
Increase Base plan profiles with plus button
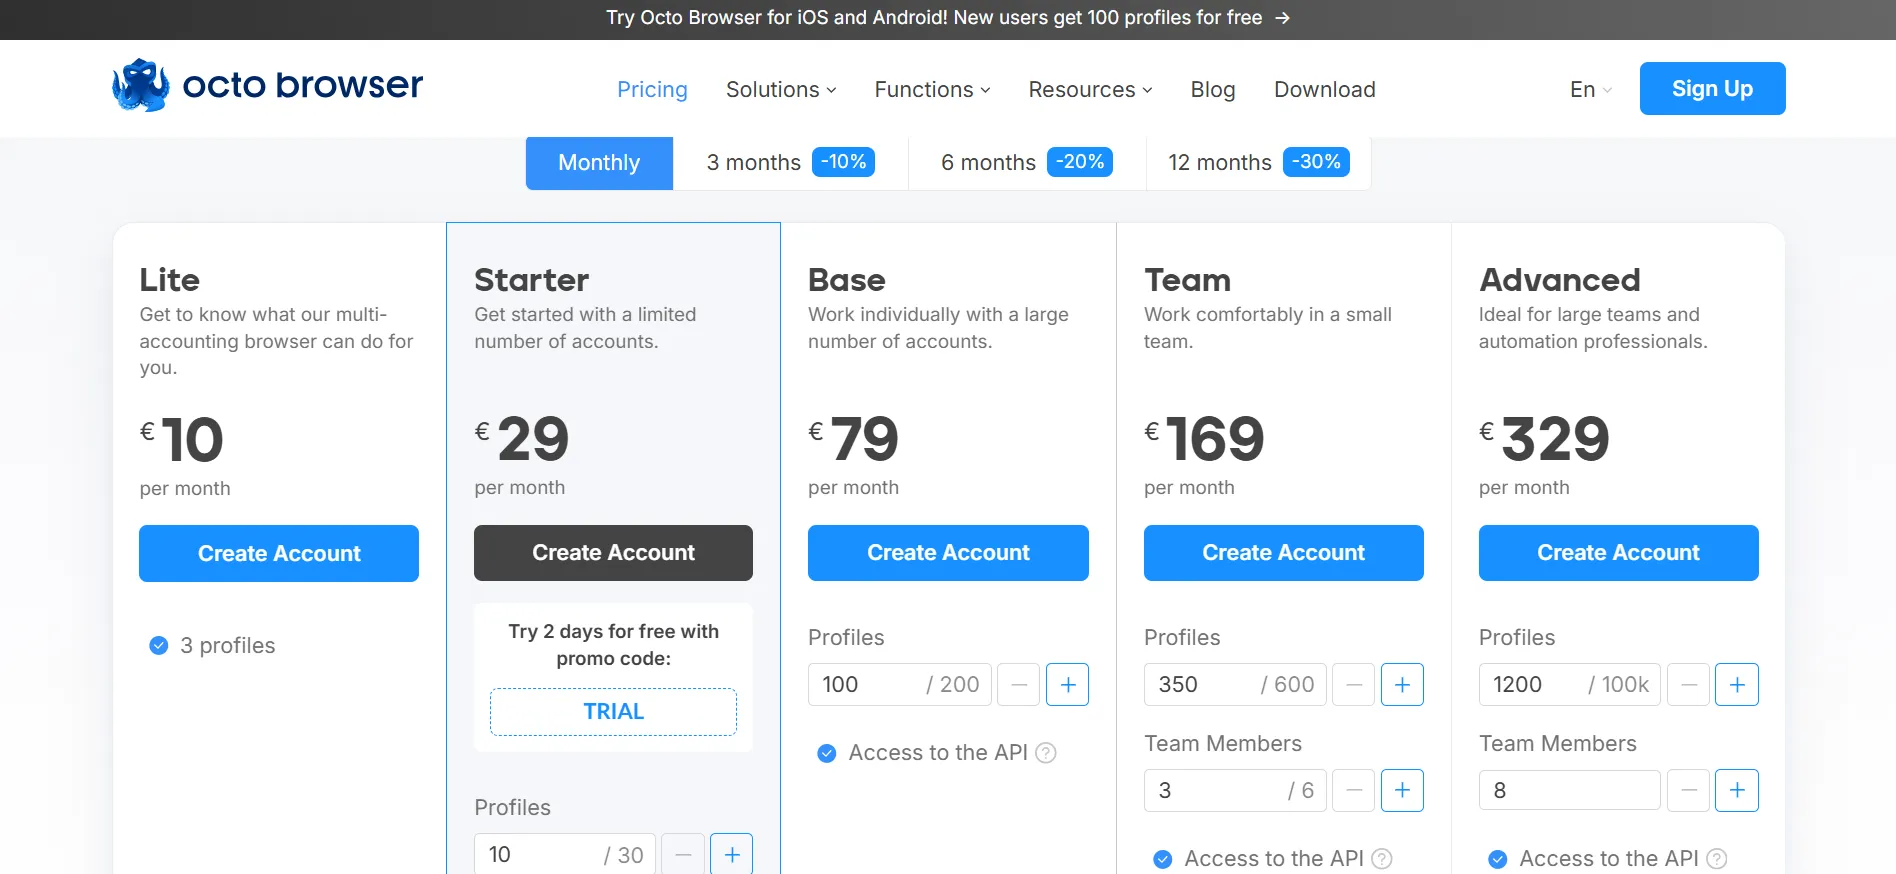point(1068,685)
